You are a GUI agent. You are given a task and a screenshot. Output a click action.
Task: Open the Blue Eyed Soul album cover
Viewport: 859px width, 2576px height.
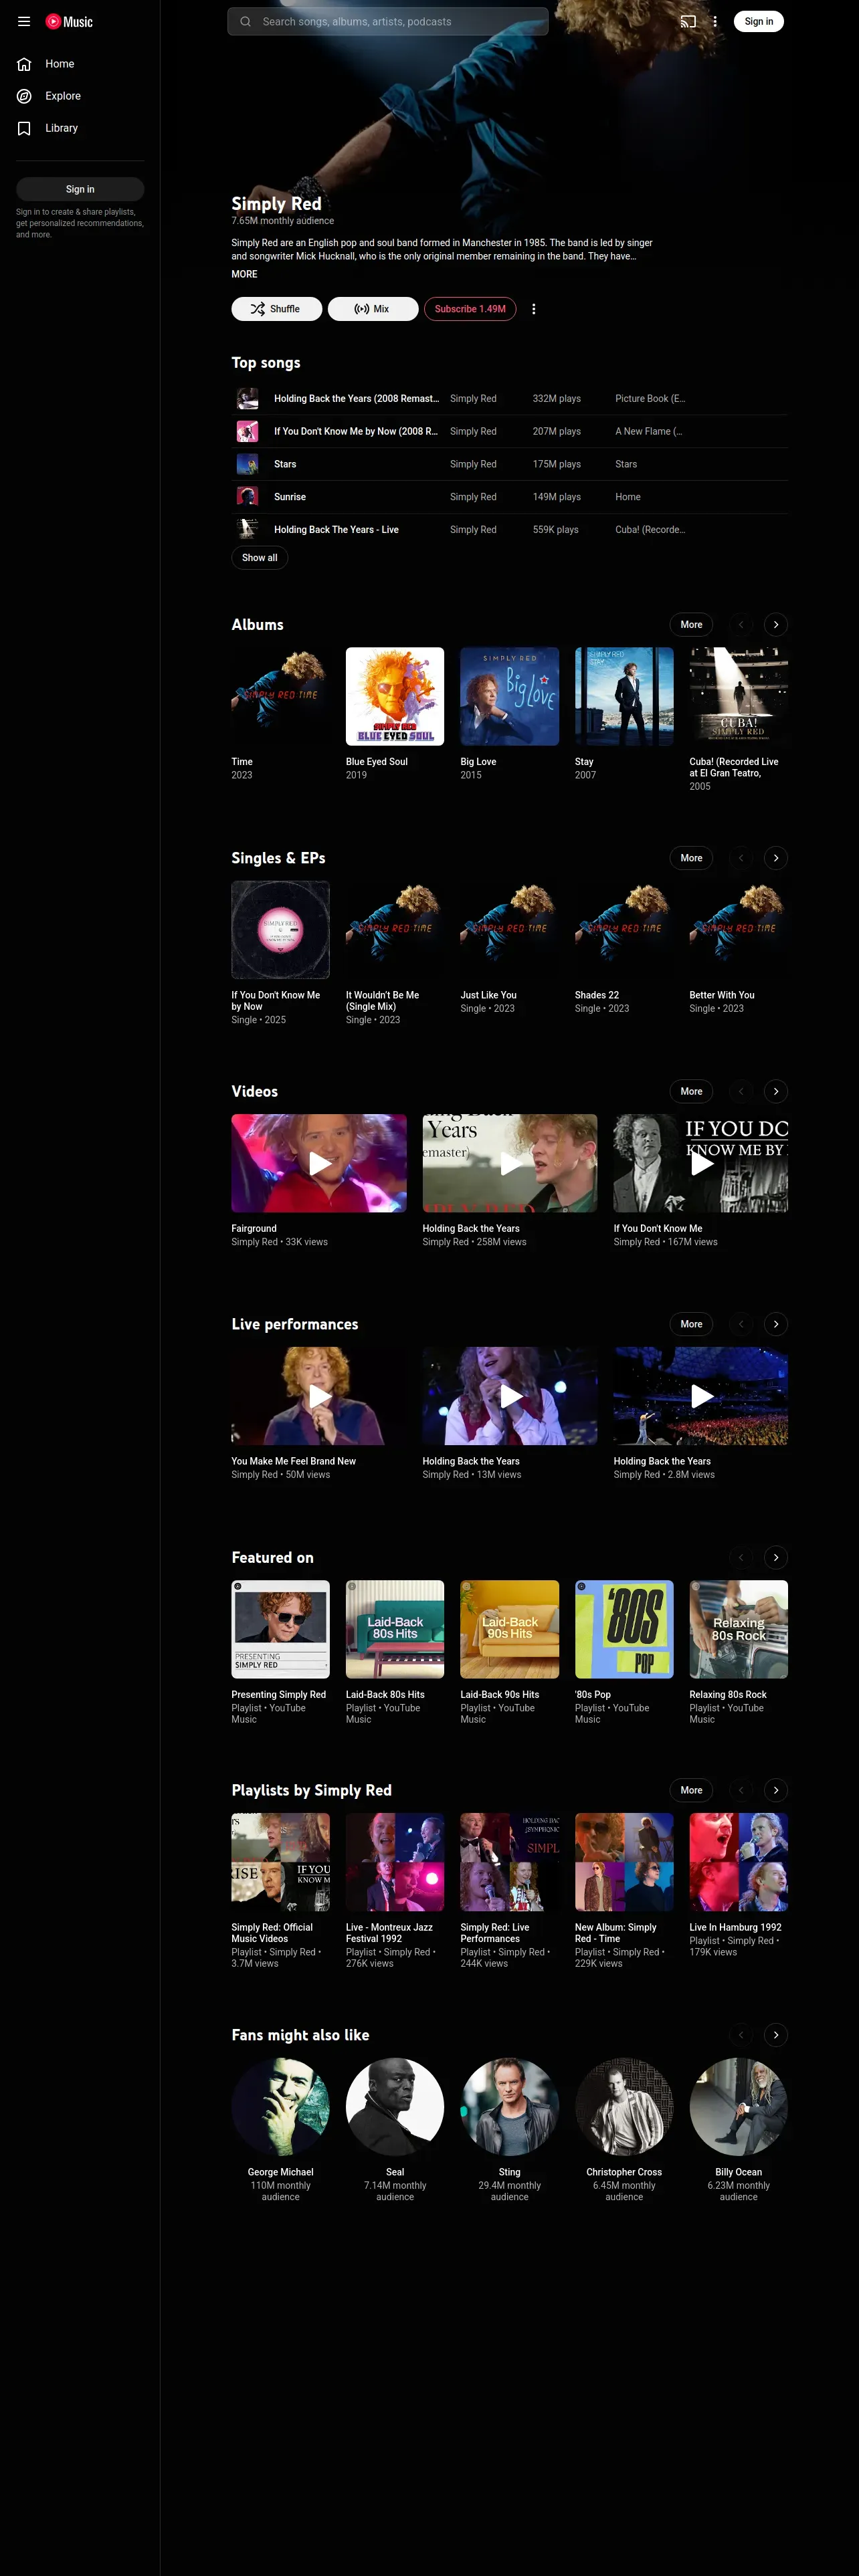coord(395,696)
